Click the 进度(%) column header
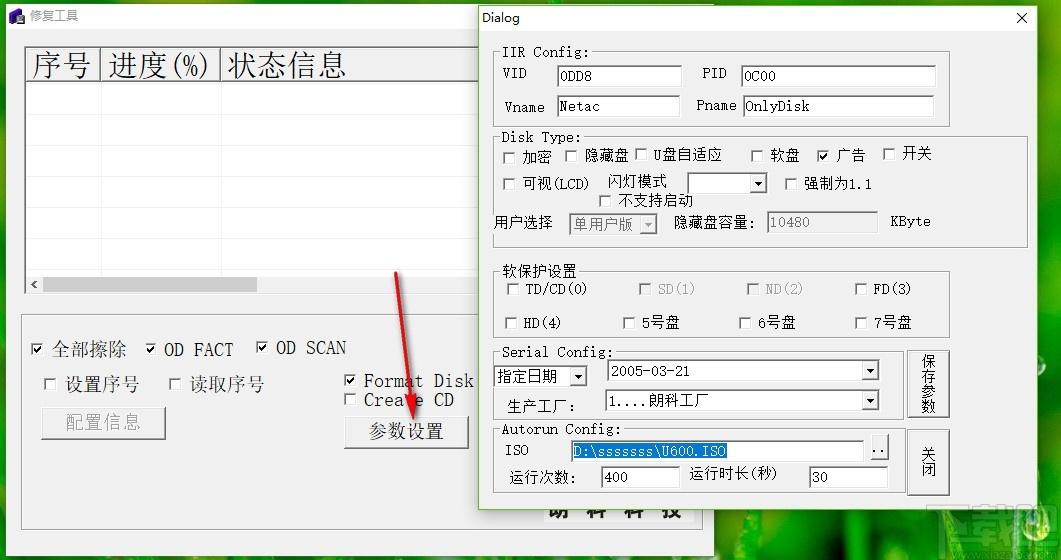 (160, 66)
